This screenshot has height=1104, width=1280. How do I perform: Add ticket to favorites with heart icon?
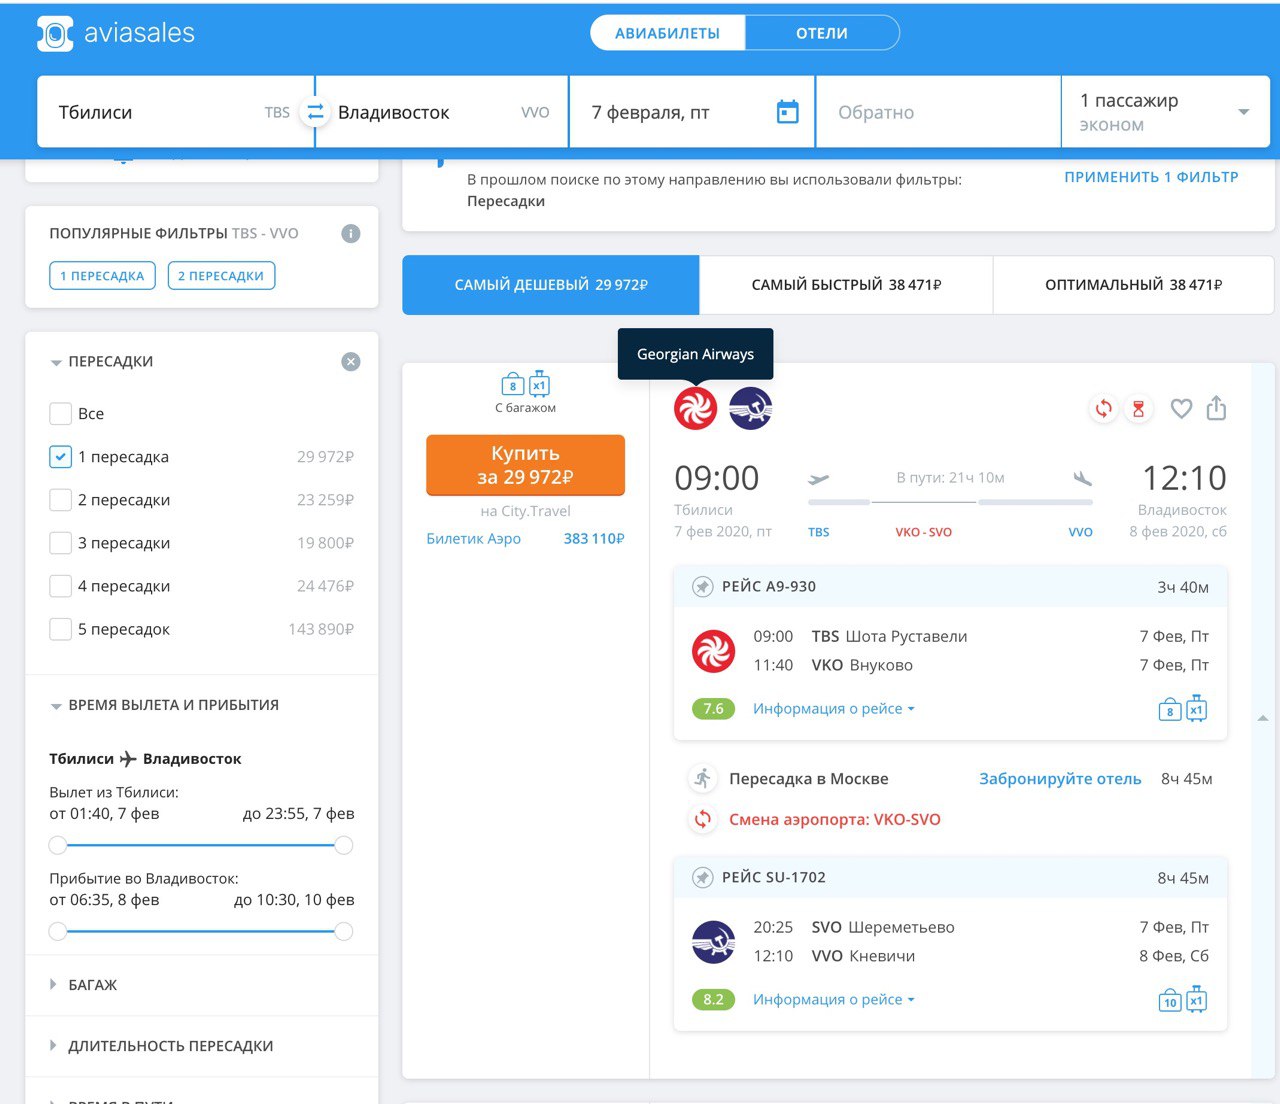pyautogui.click(x=1181, y=408)
